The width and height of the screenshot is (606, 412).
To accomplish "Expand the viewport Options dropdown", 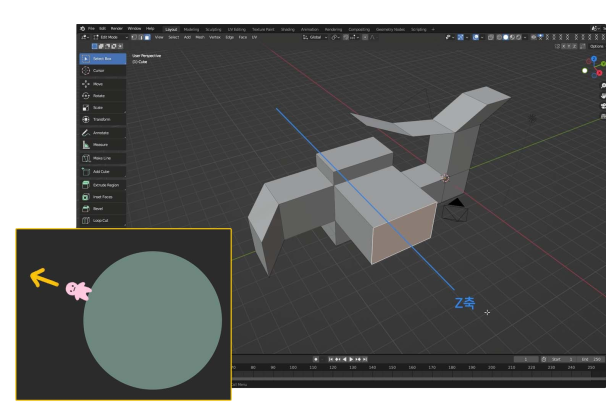I will [596, 46].
